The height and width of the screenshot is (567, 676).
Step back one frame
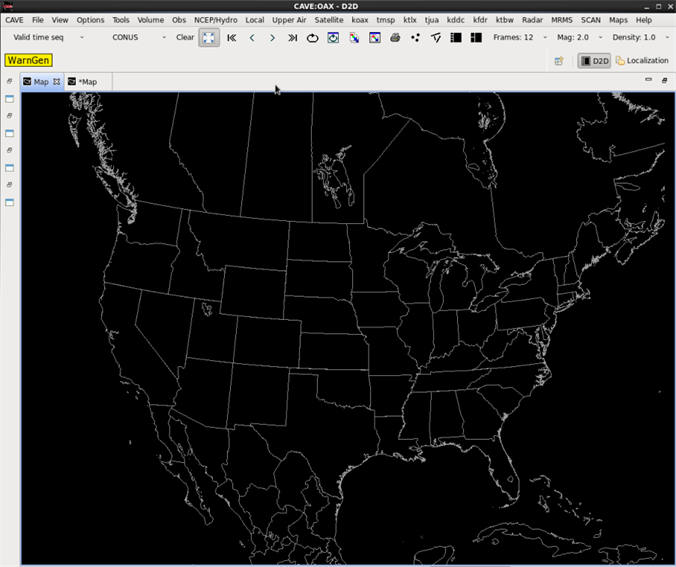[x=252, y=38]
